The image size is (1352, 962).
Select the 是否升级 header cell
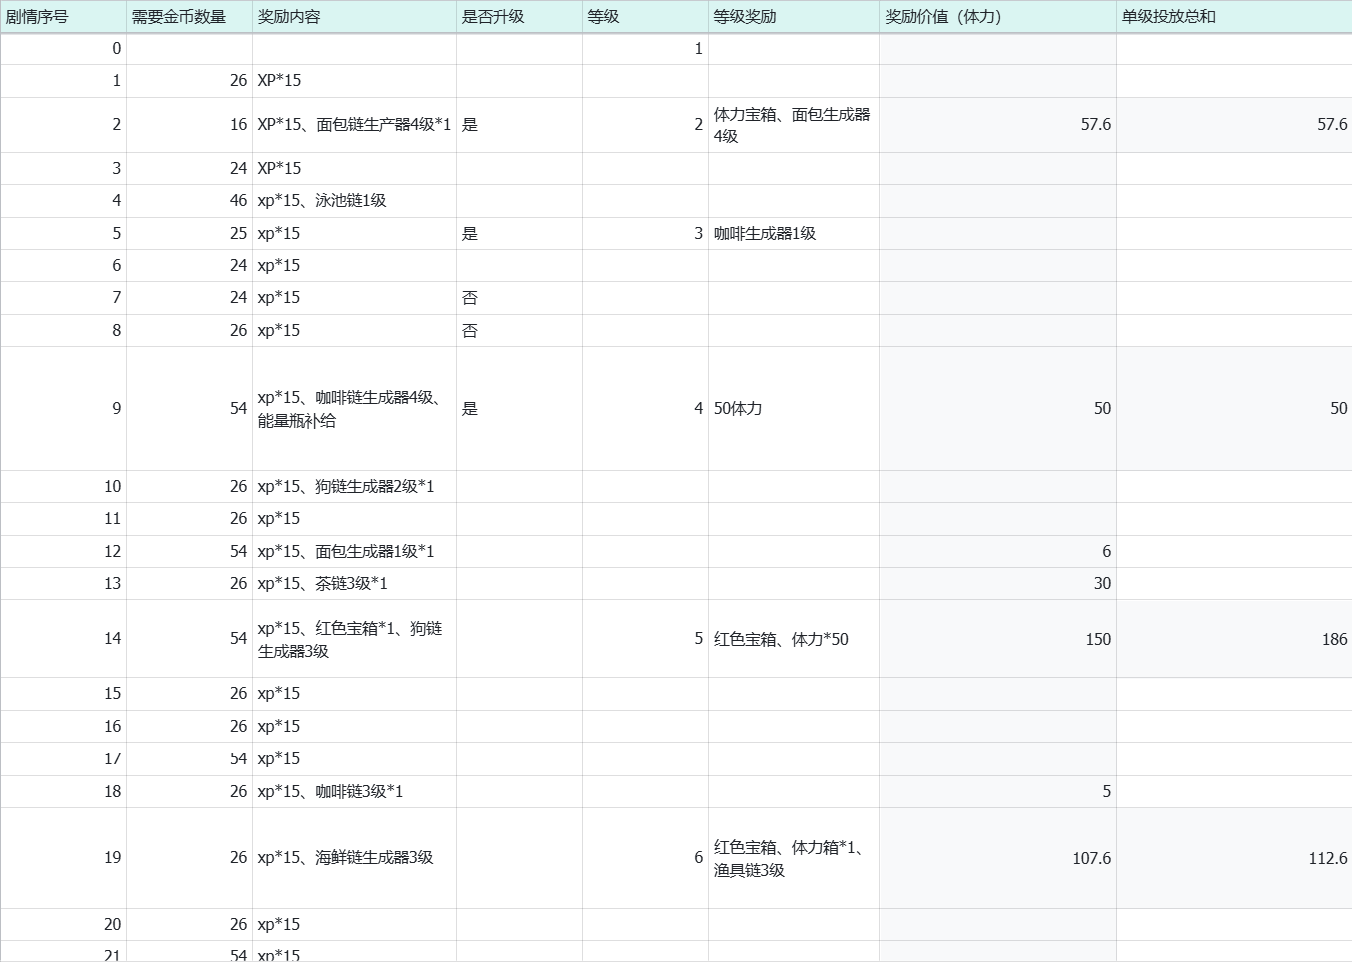coord(519,17)
